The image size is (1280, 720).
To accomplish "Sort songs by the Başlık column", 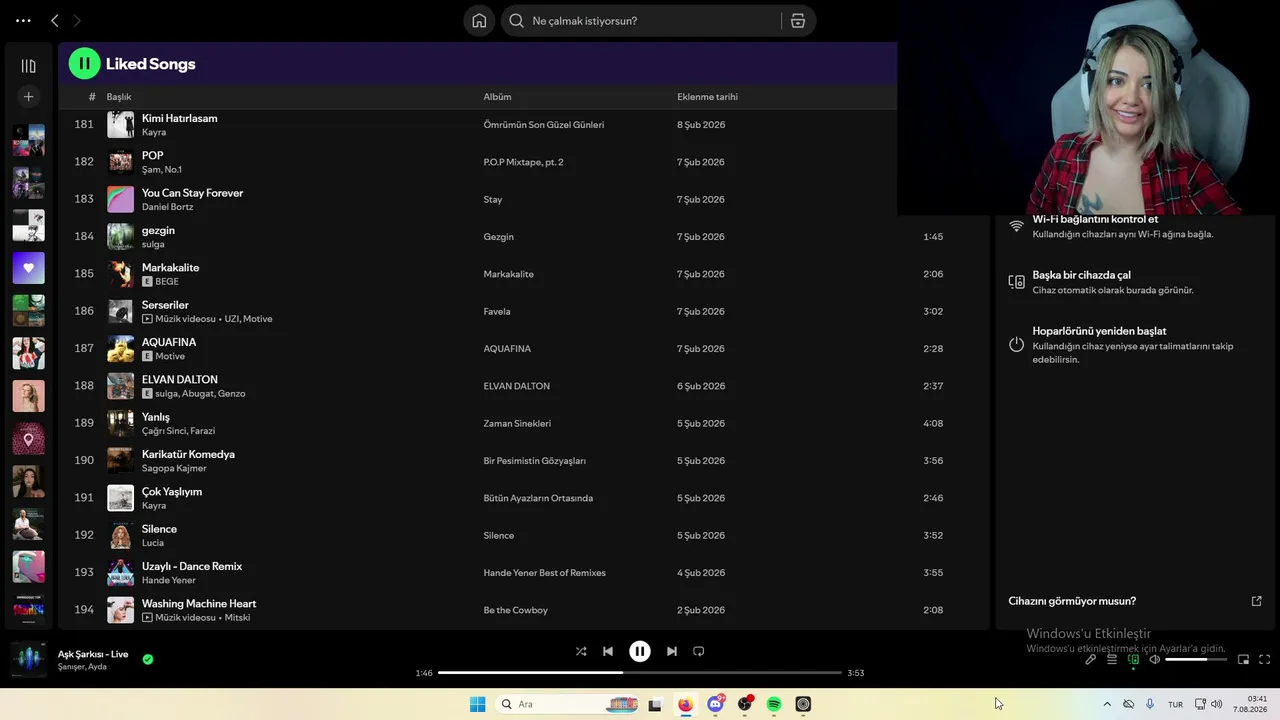I will tap(119, 97).
